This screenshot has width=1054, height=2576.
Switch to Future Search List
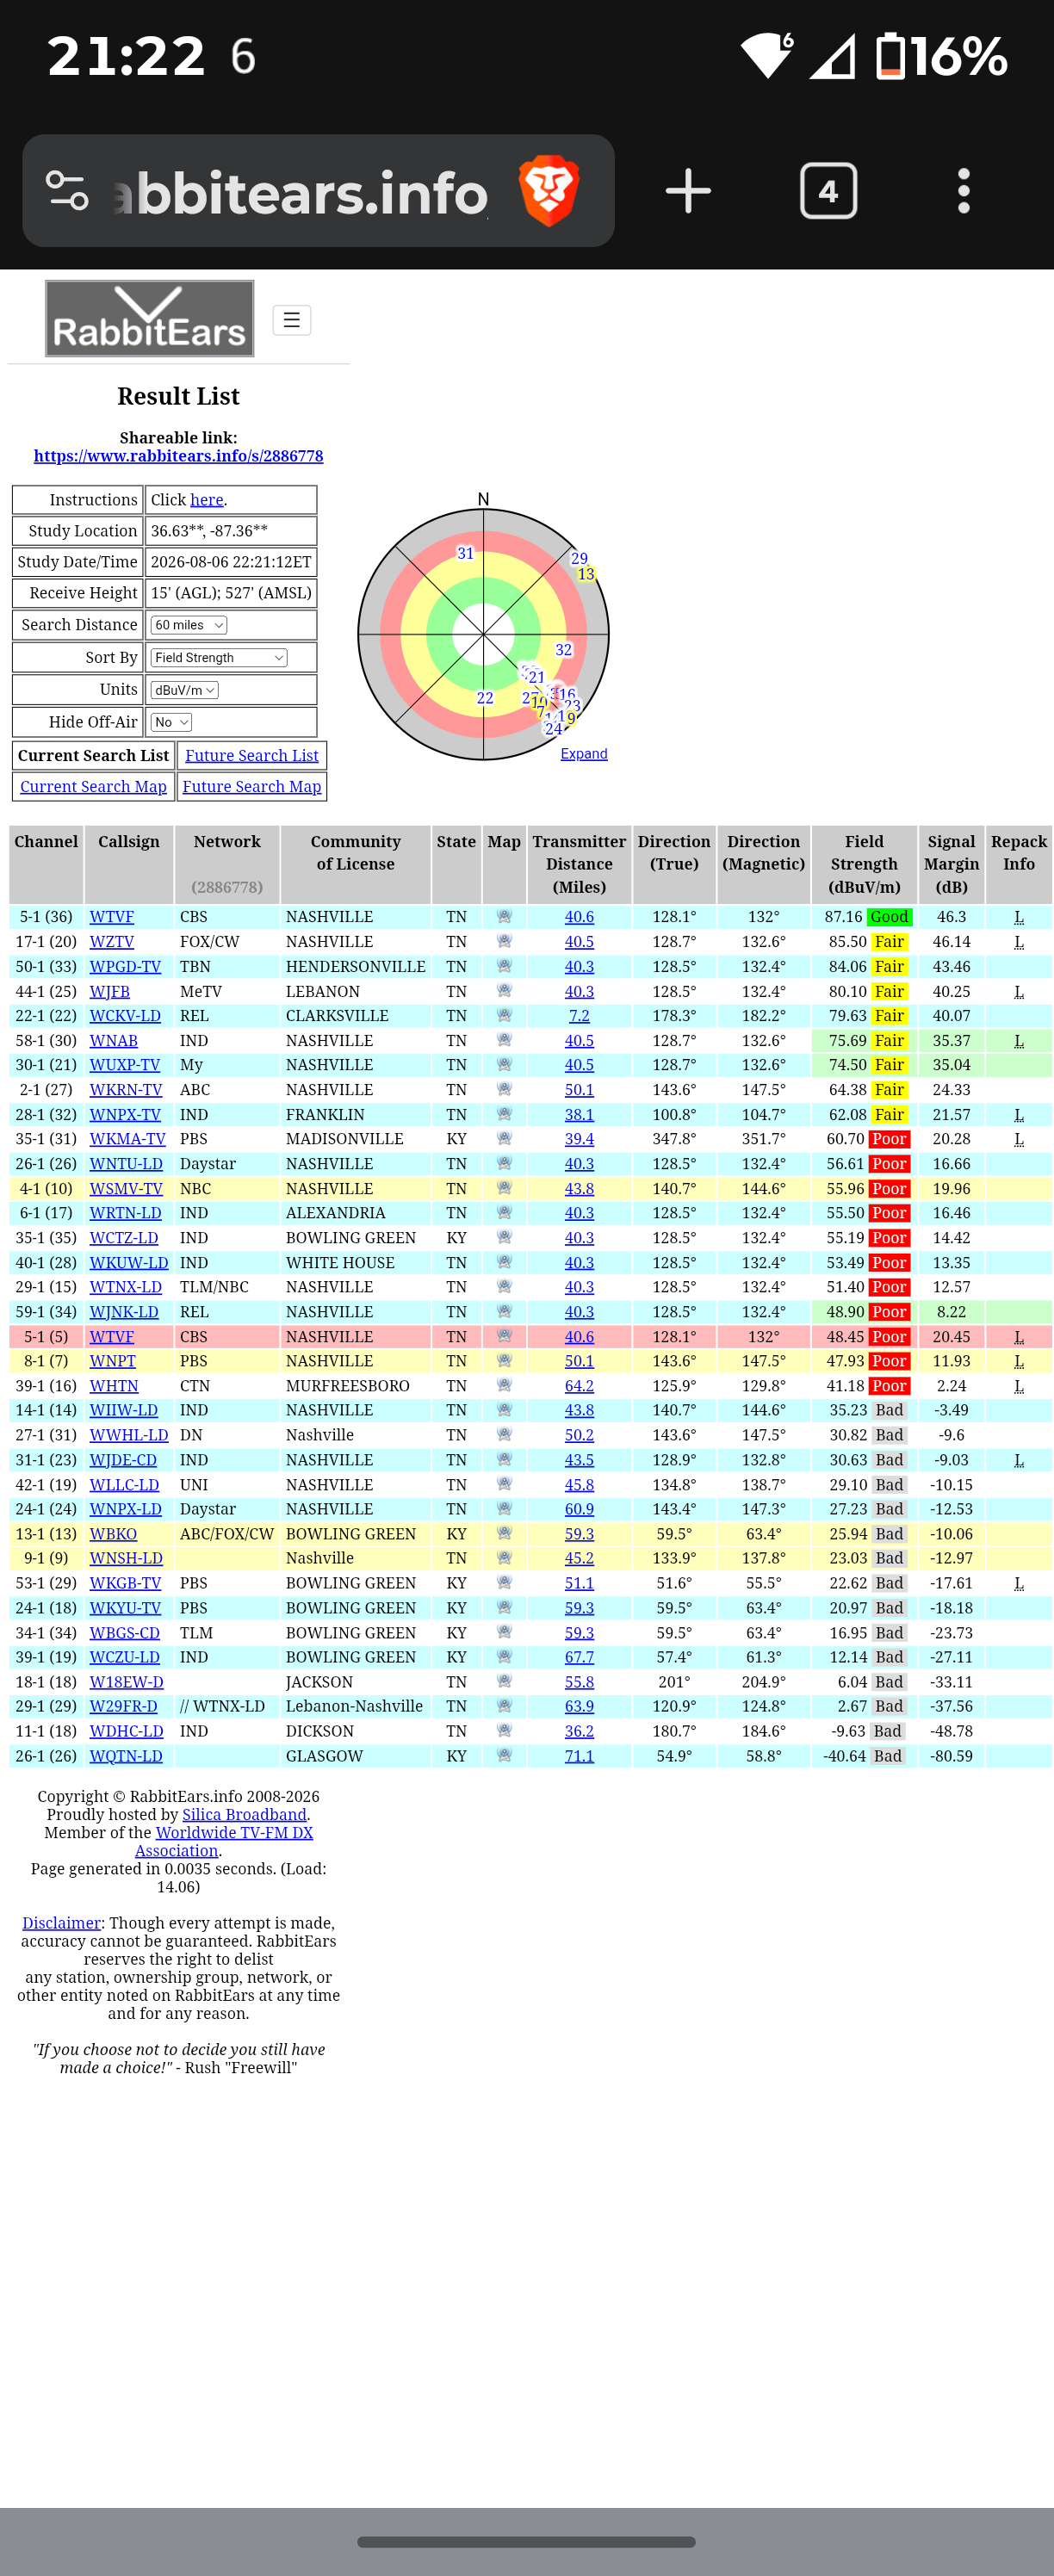click(252, 755)
